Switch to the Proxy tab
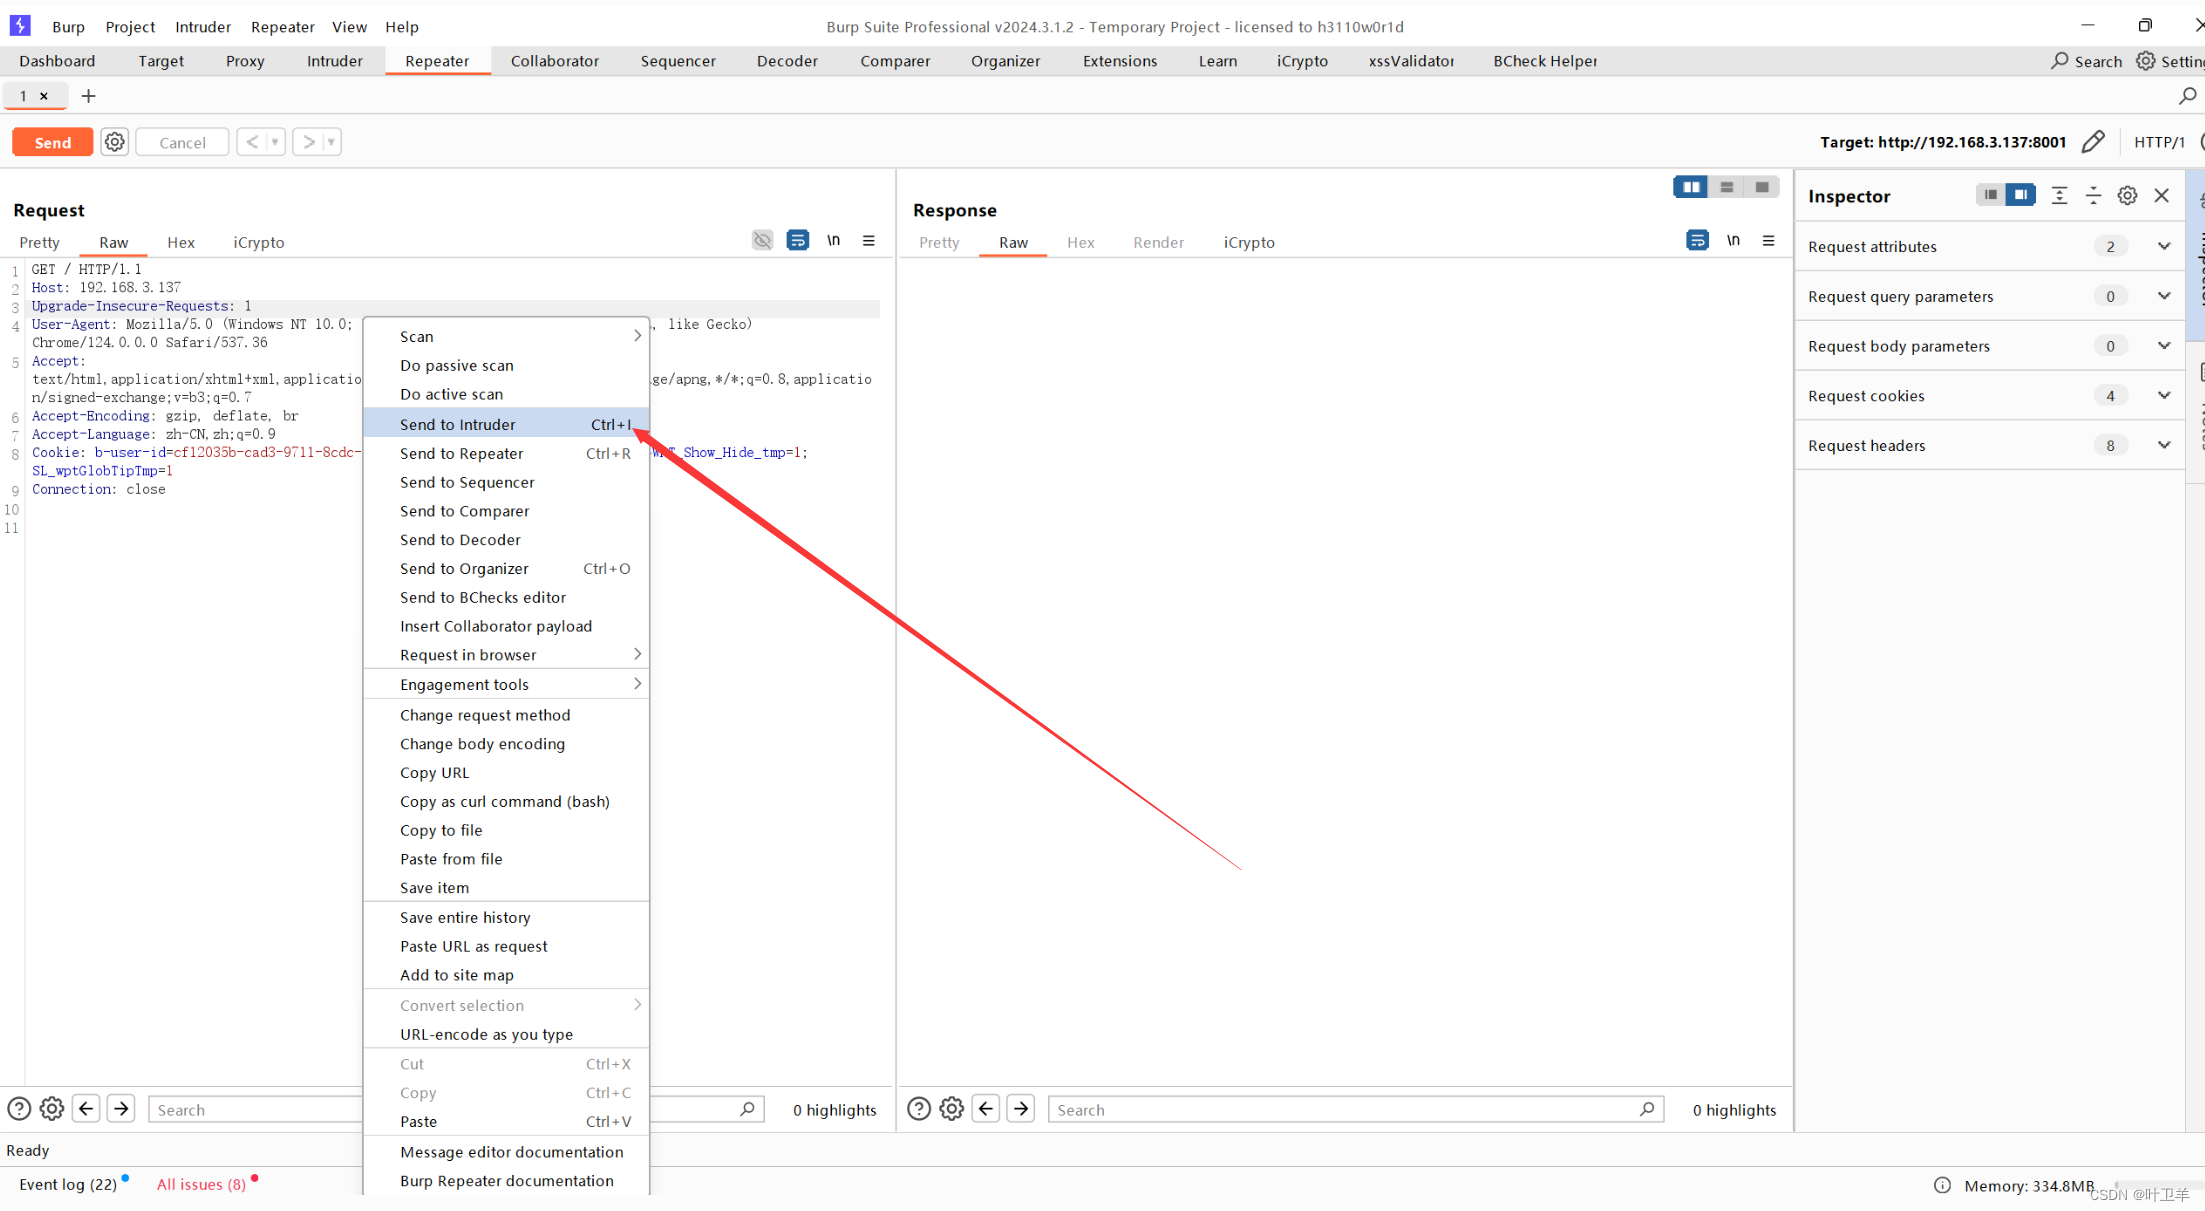This screenshot has height=1211, width=2205. coord(245,61)
